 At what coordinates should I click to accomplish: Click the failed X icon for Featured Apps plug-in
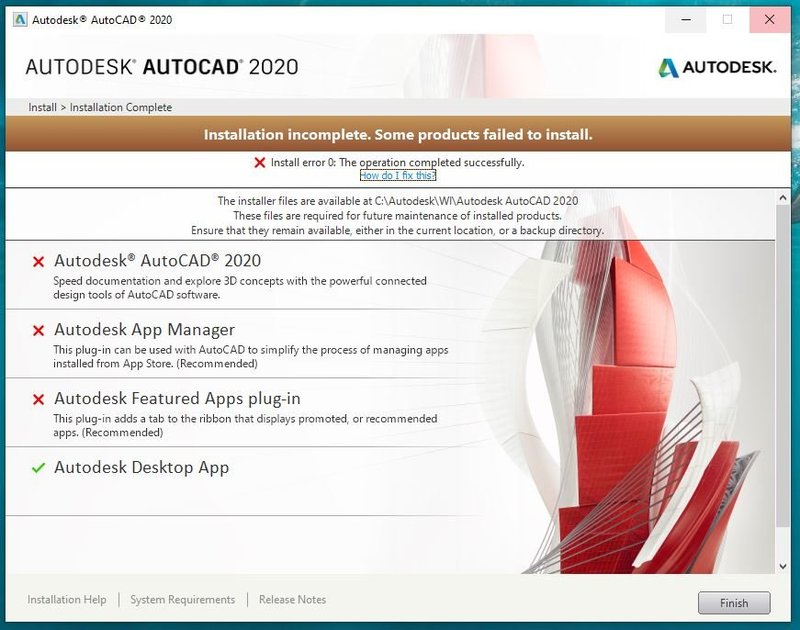click(38, 399)
